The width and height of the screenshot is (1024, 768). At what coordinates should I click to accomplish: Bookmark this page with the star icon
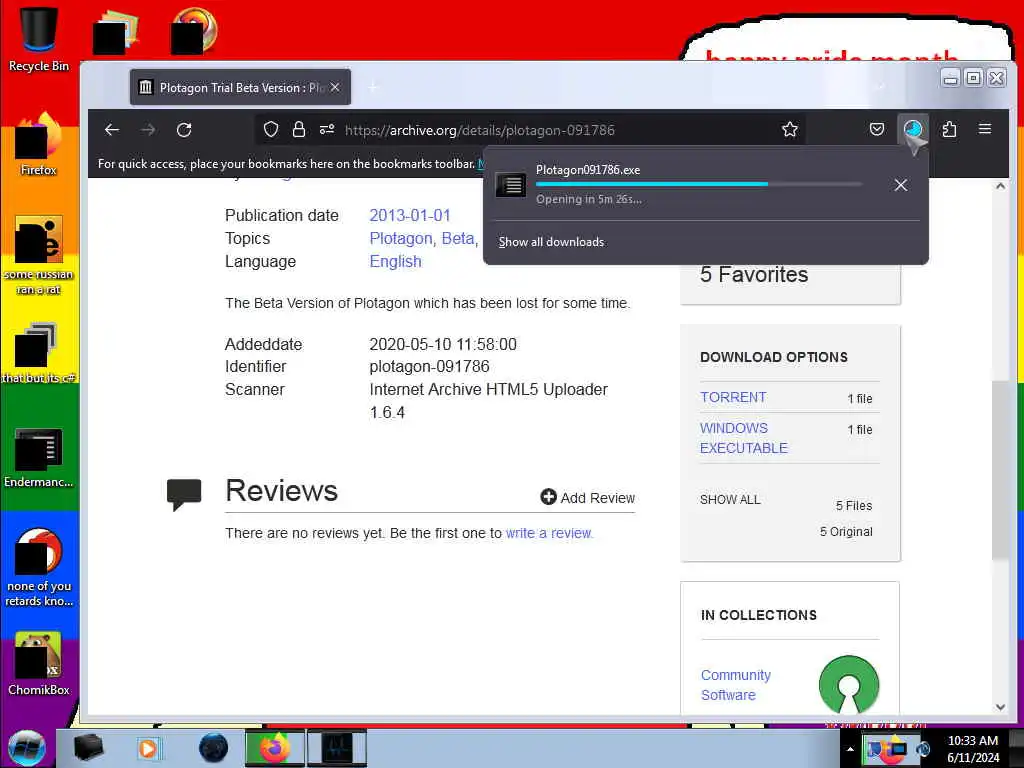click(x=790, y=129)
